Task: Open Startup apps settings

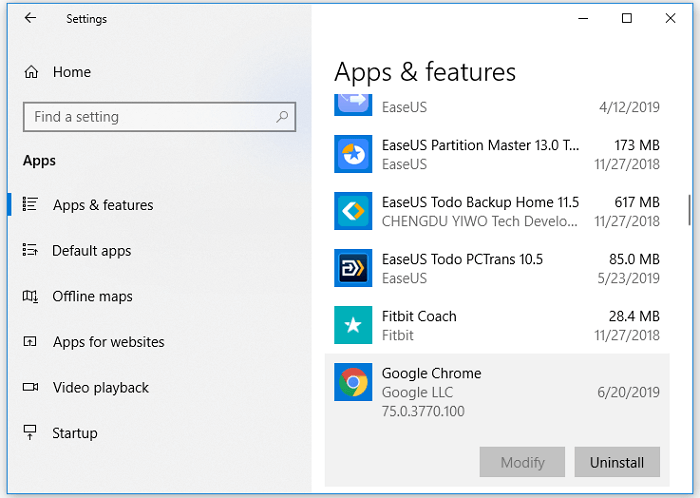Action: pyautogui.click(x=74, y=433)
